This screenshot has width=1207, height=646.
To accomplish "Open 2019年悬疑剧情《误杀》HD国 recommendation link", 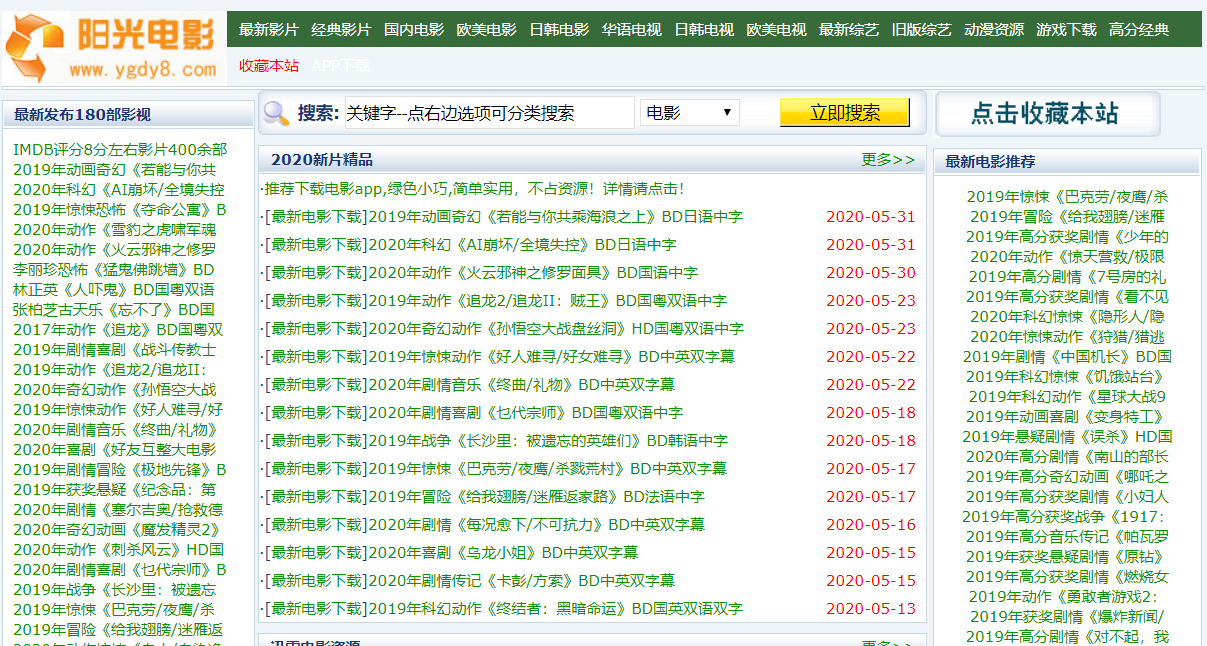I will point(1067,436).
